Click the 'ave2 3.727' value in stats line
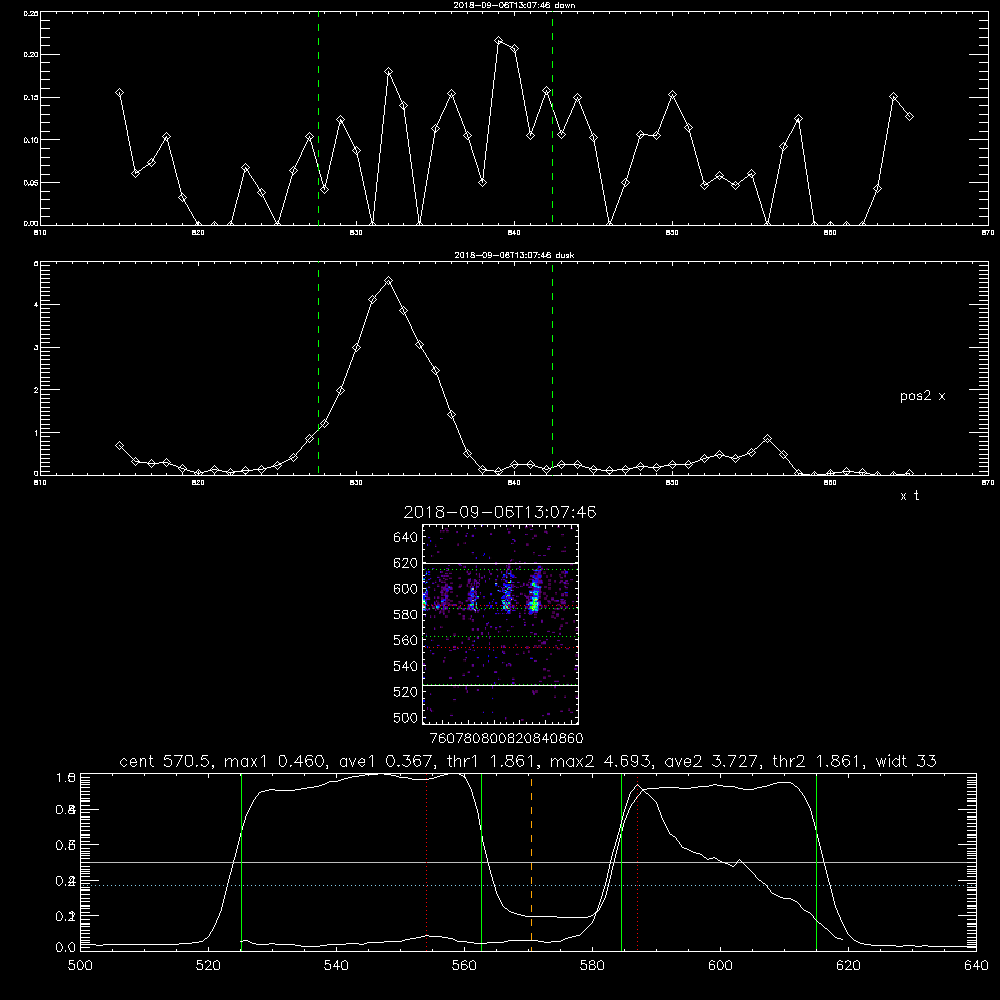Image resolution: width=1000 pixels, height=1000 pixels. click(x=712, y=761)
